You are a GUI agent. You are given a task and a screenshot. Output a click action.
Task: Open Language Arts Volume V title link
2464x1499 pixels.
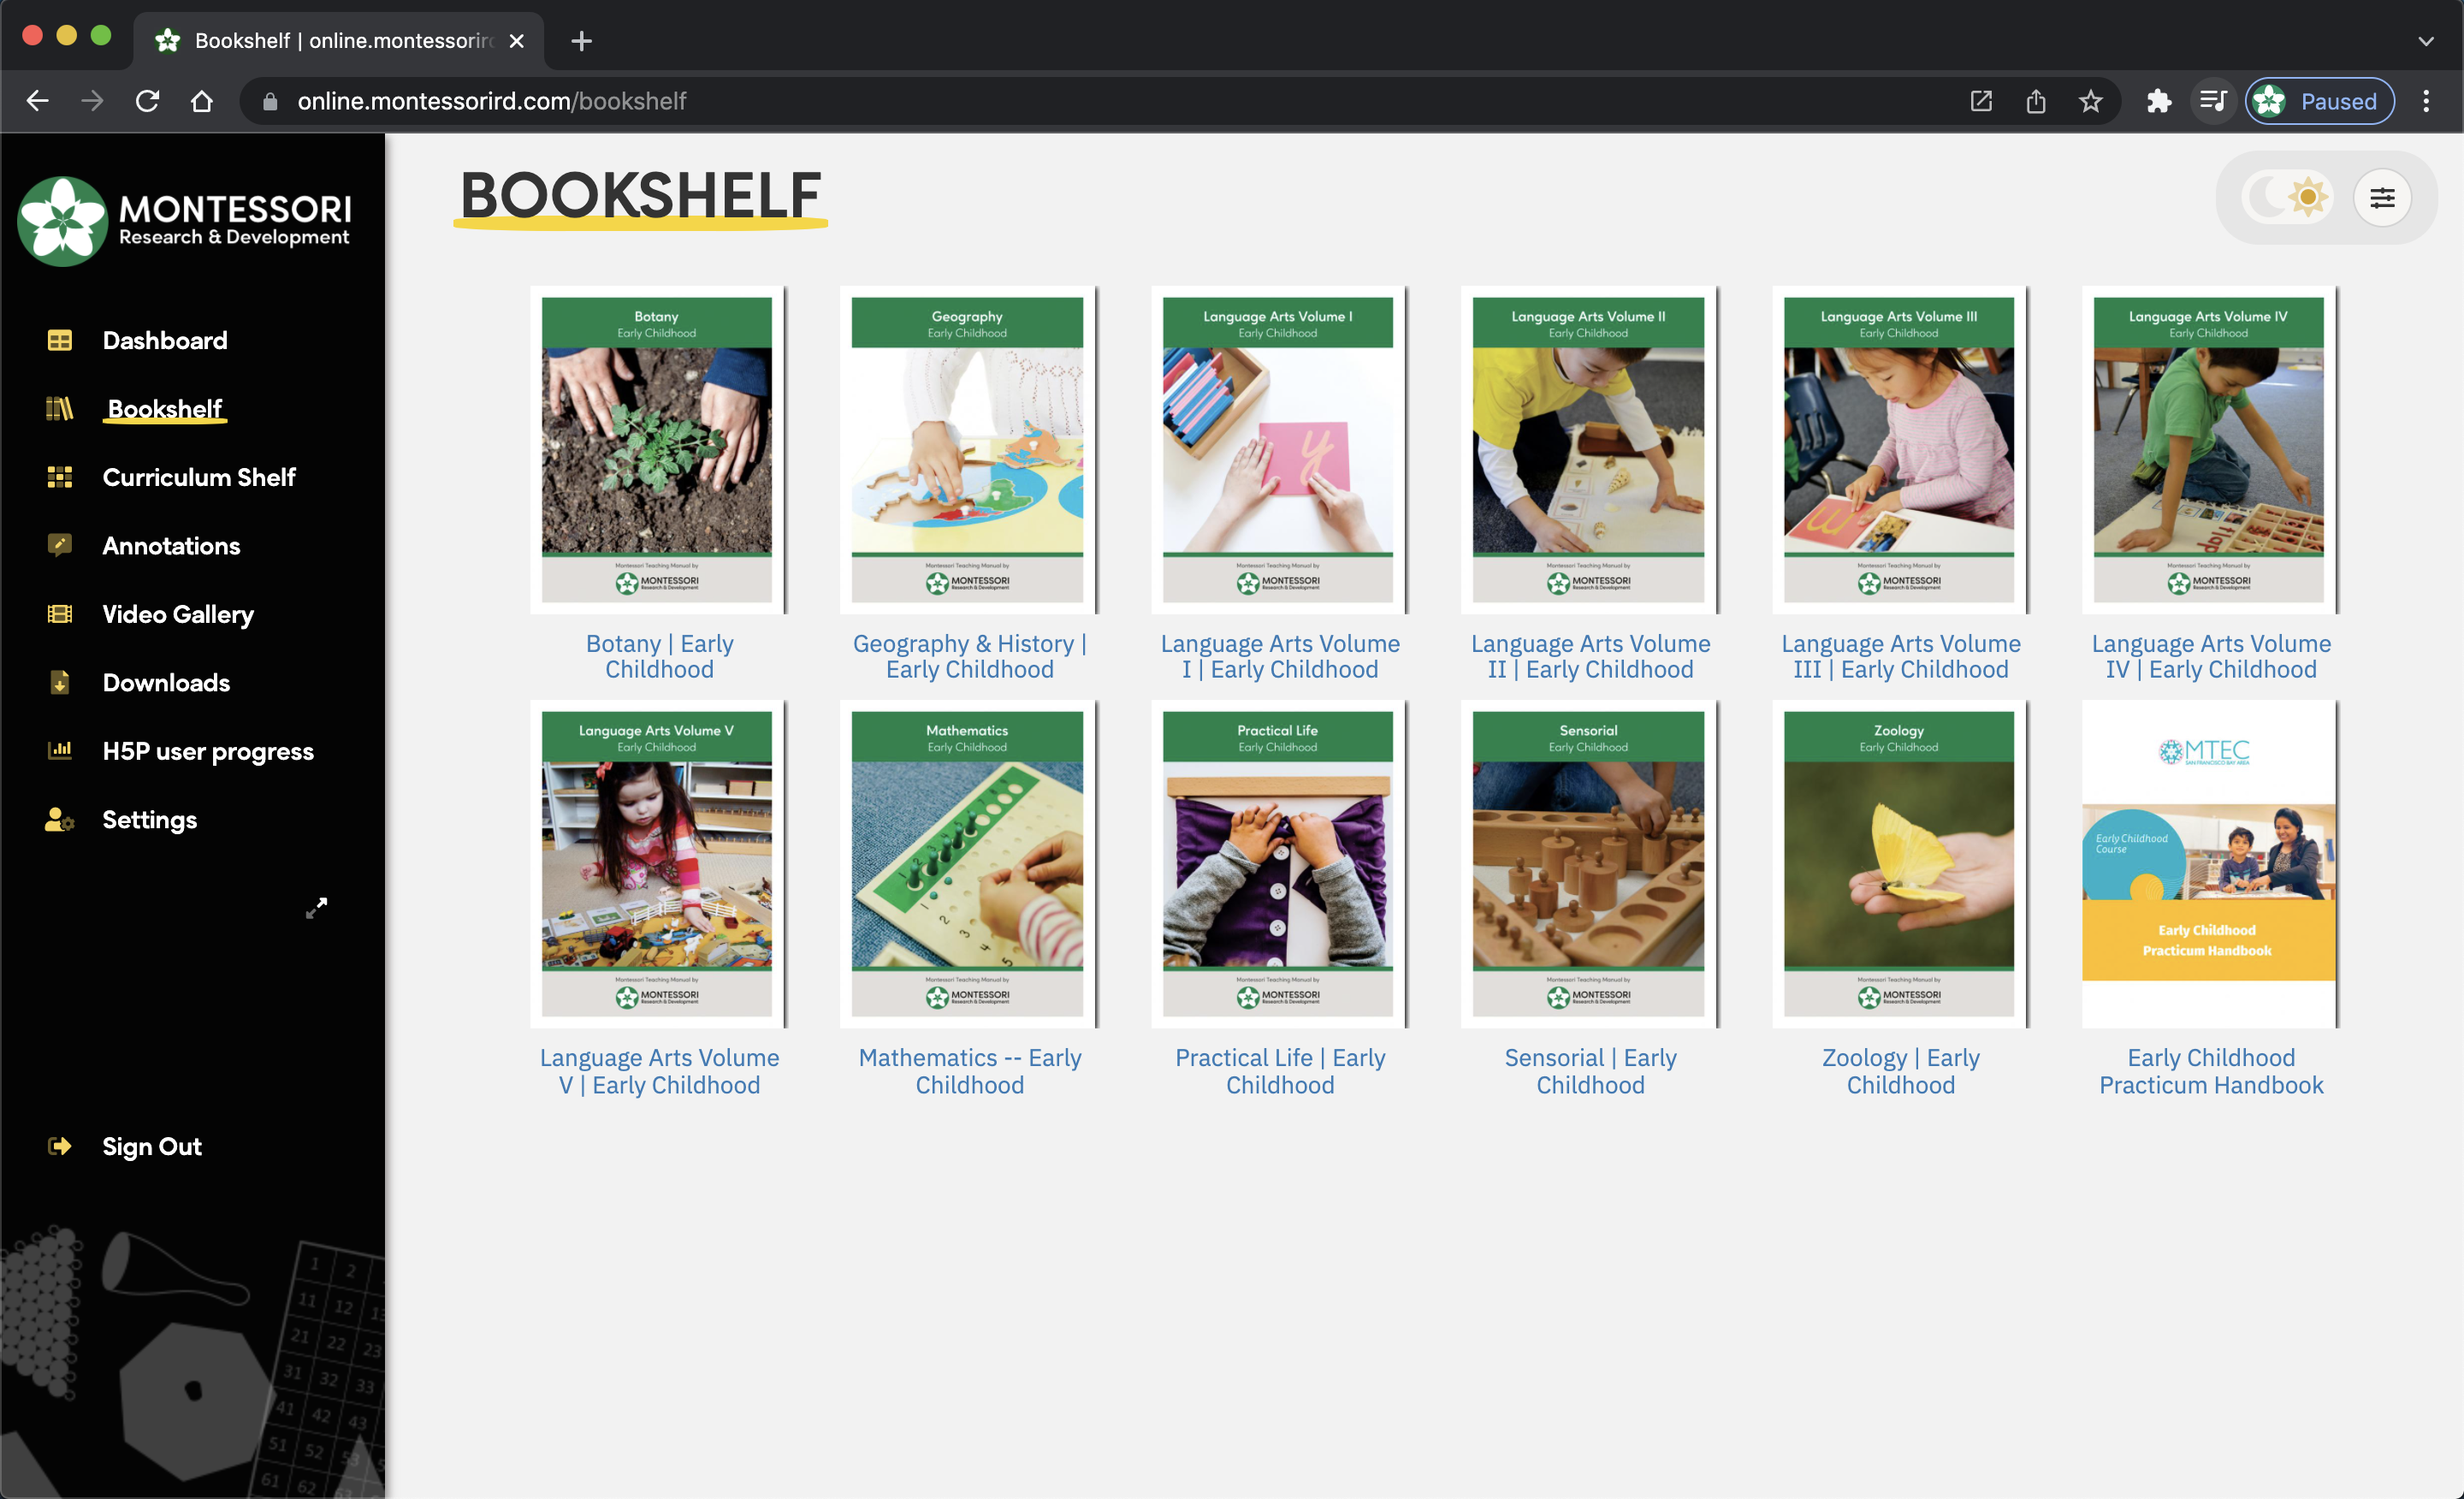pos(659,1071)
